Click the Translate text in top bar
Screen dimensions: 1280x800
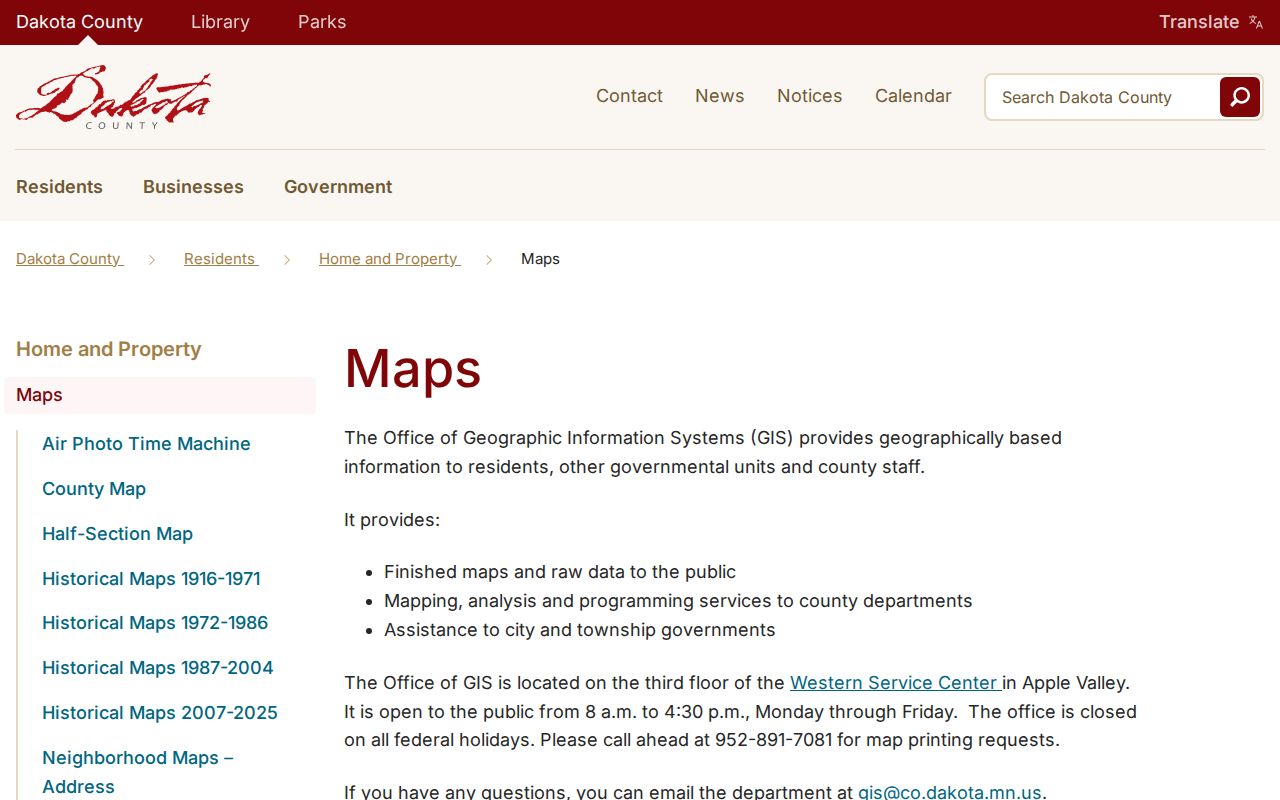1199,22
